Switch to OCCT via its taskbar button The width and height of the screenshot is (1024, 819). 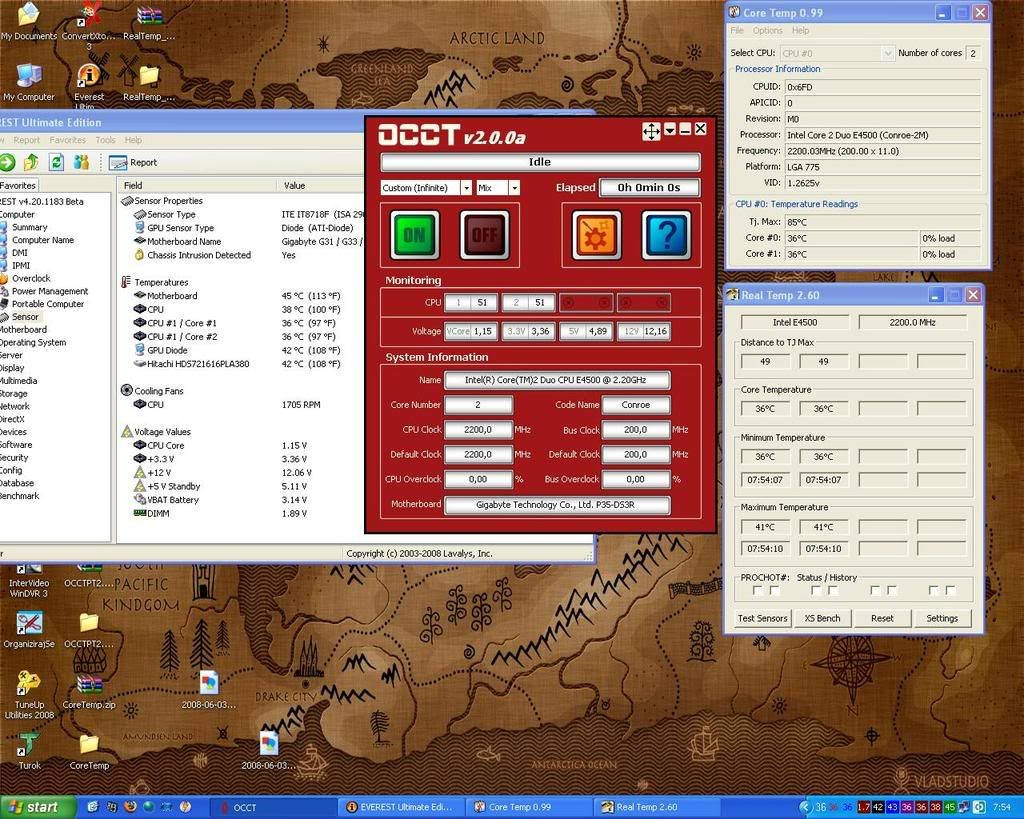tap(272, 807)
